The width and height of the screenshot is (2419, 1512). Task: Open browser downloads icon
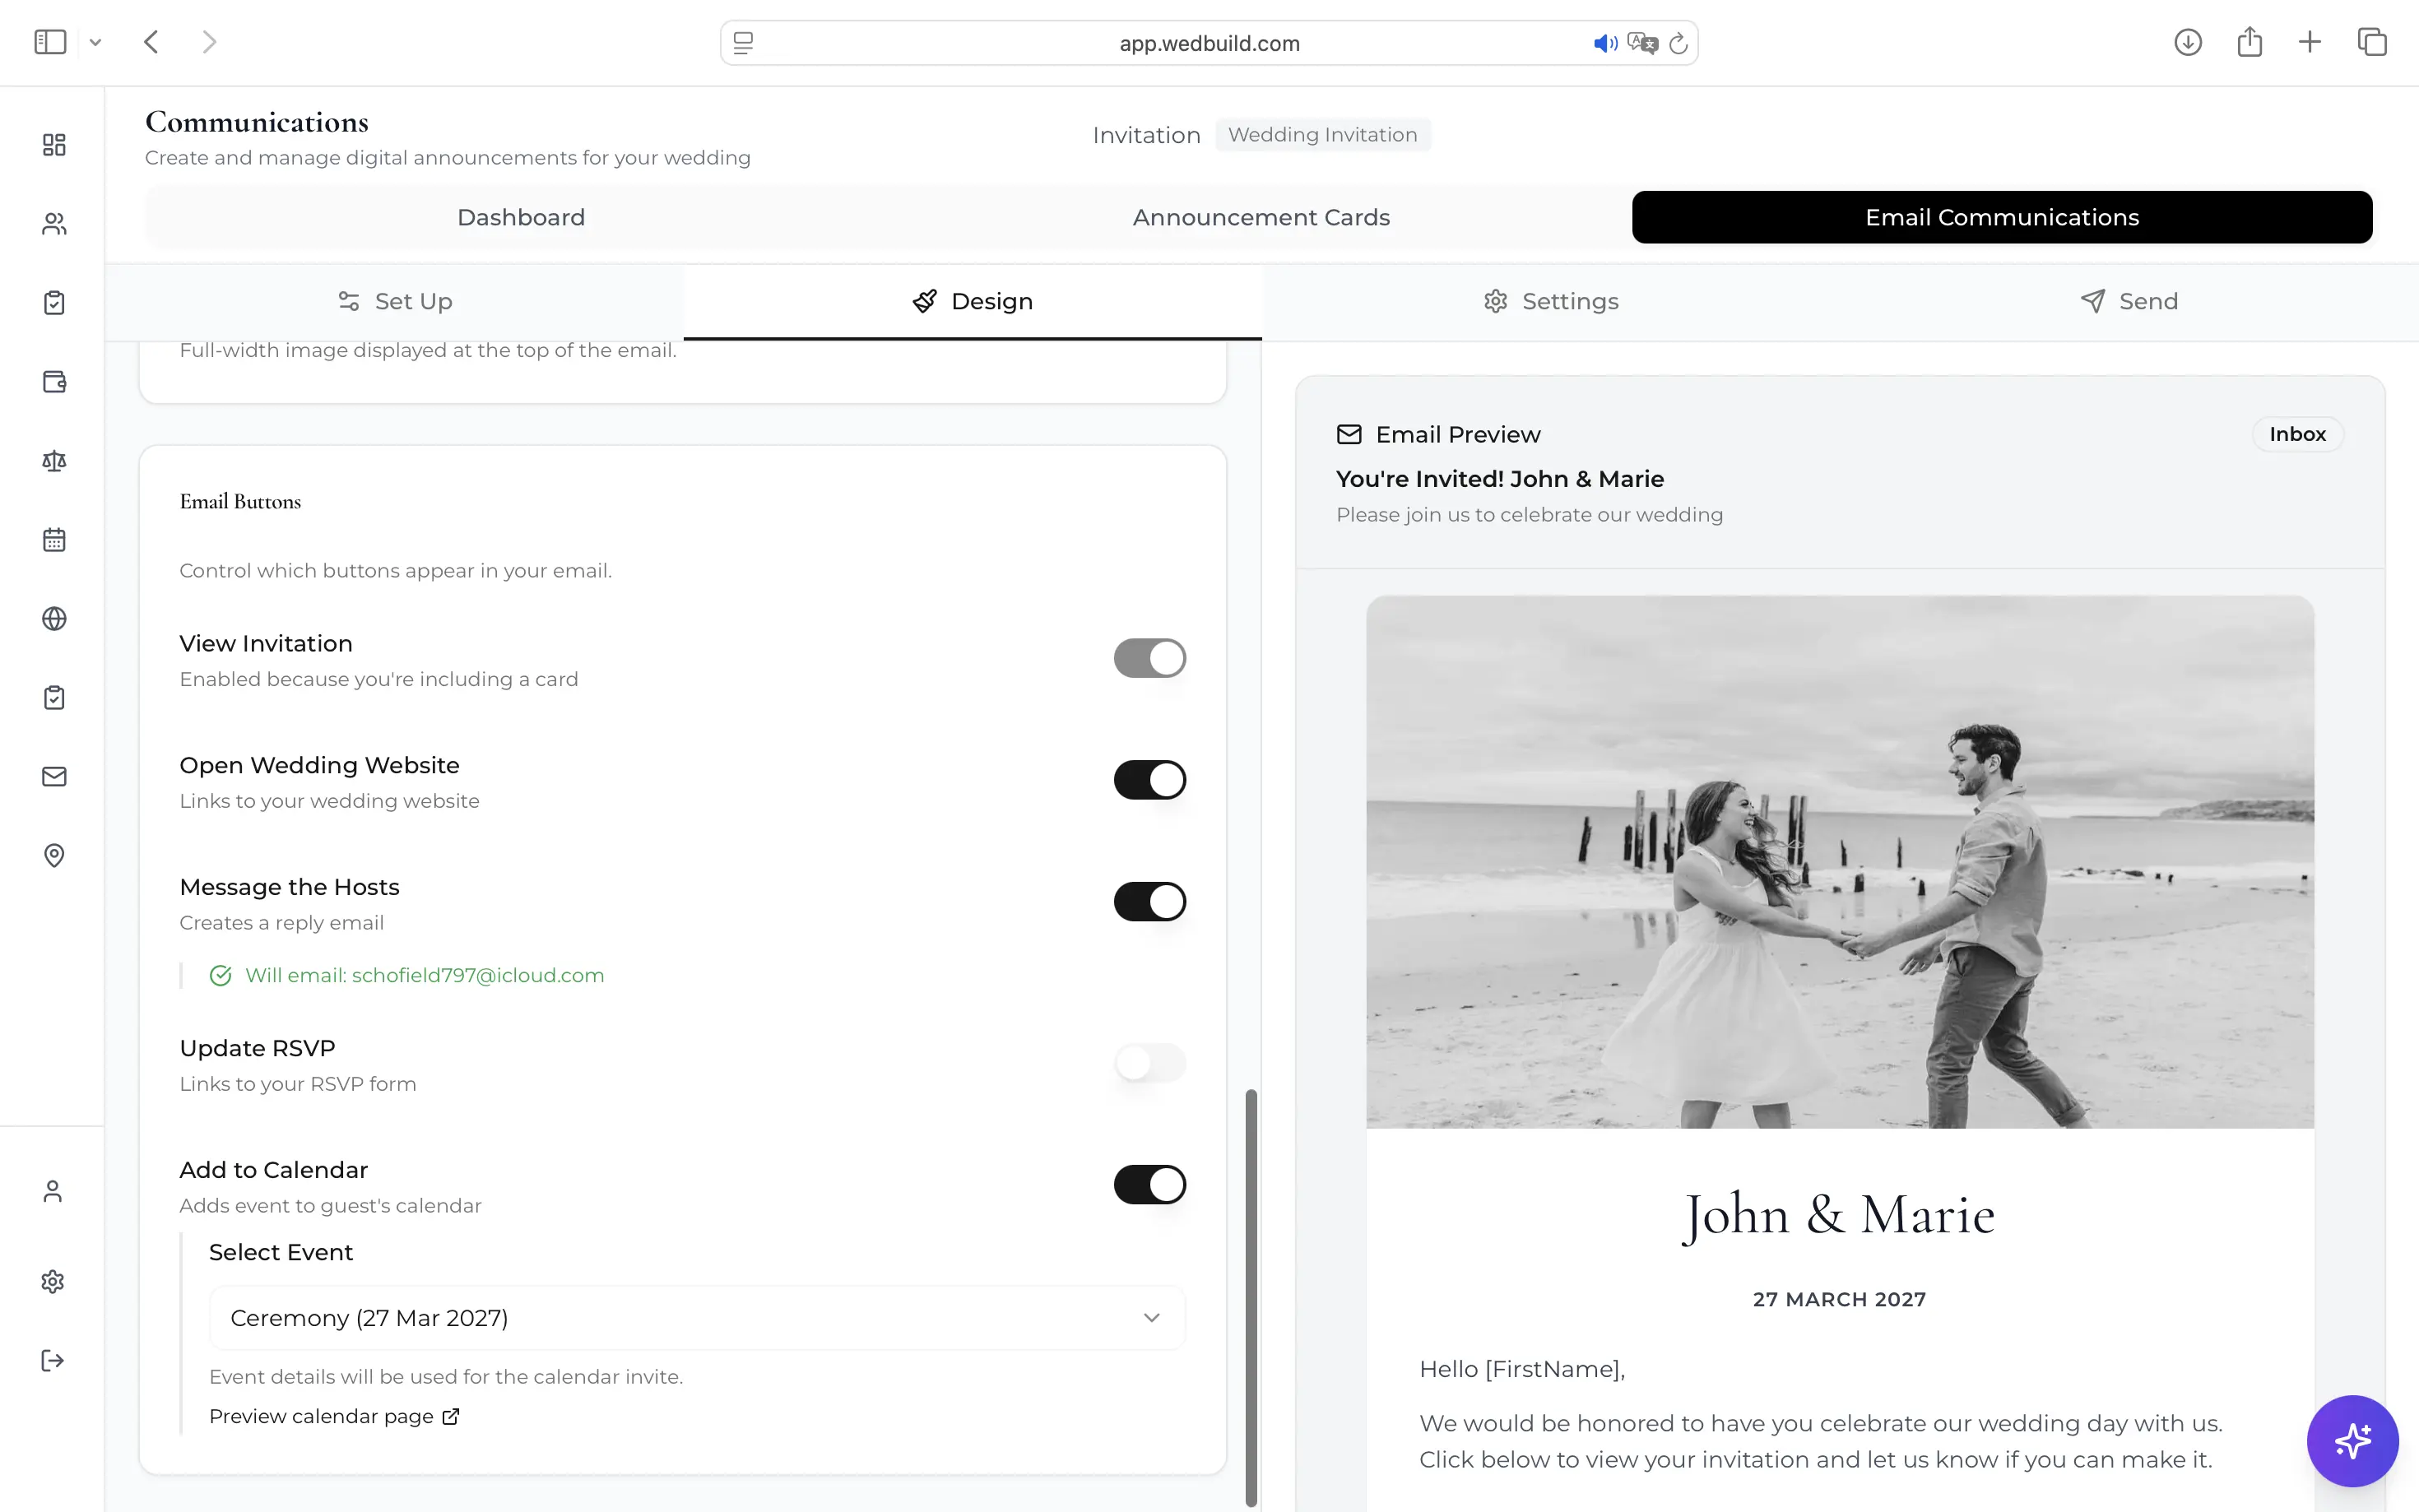(x=2188, y=42)
